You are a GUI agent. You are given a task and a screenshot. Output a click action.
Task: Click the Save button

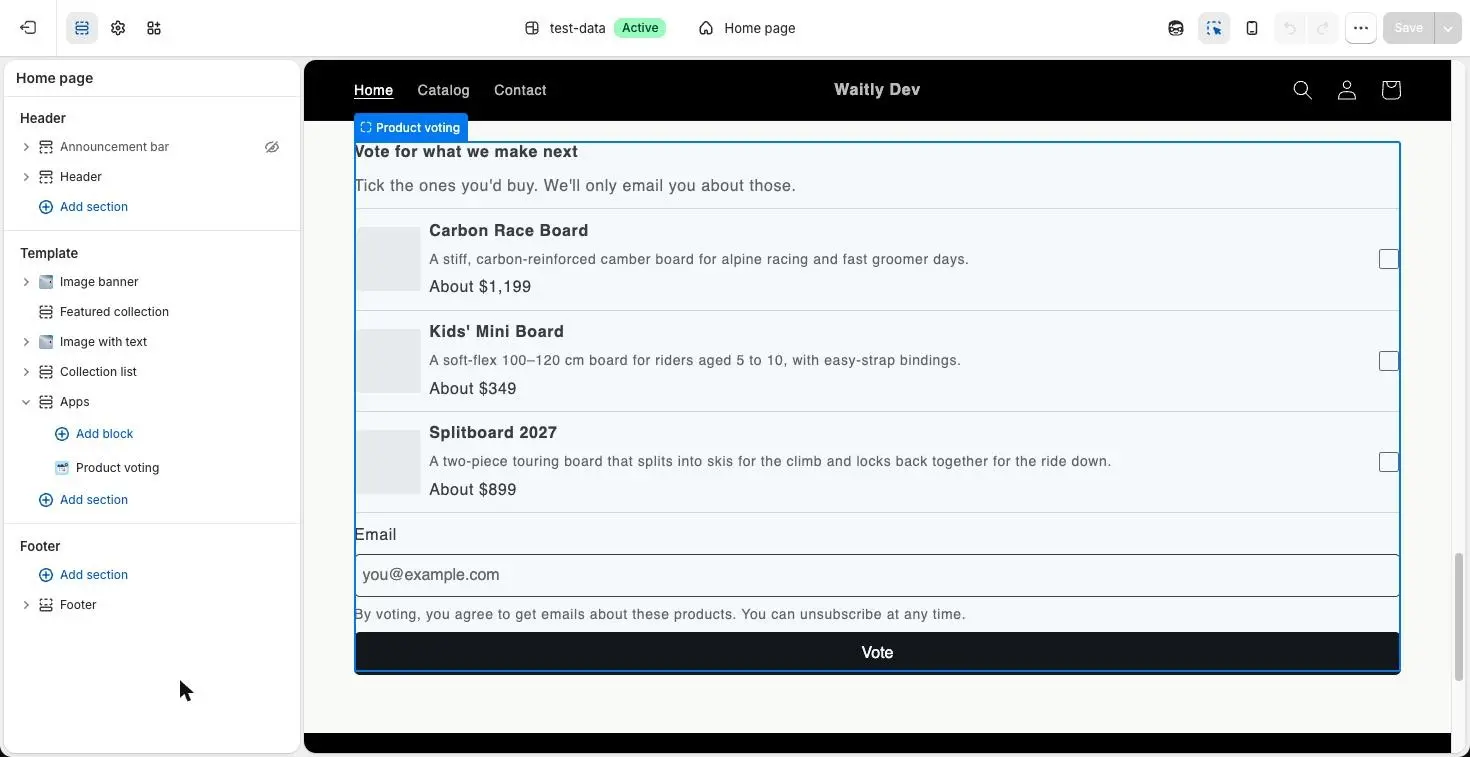1408,28
